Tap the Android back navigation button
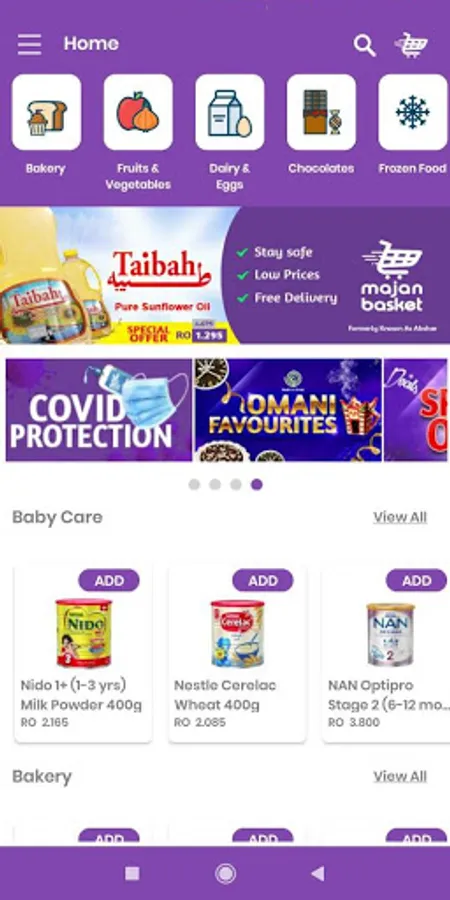The width and height of the screenshot is (450, 900). [317, 874]
